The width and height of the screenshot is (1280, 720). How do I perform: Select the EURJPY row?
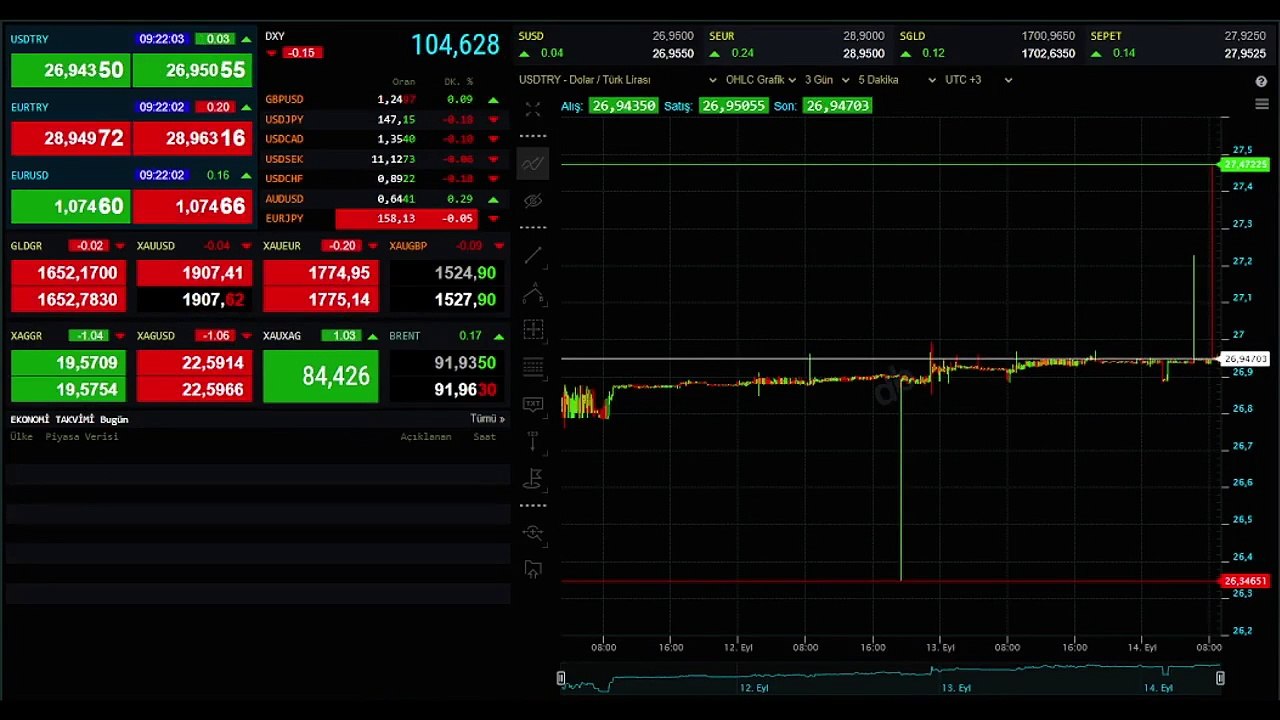point(383,218)
